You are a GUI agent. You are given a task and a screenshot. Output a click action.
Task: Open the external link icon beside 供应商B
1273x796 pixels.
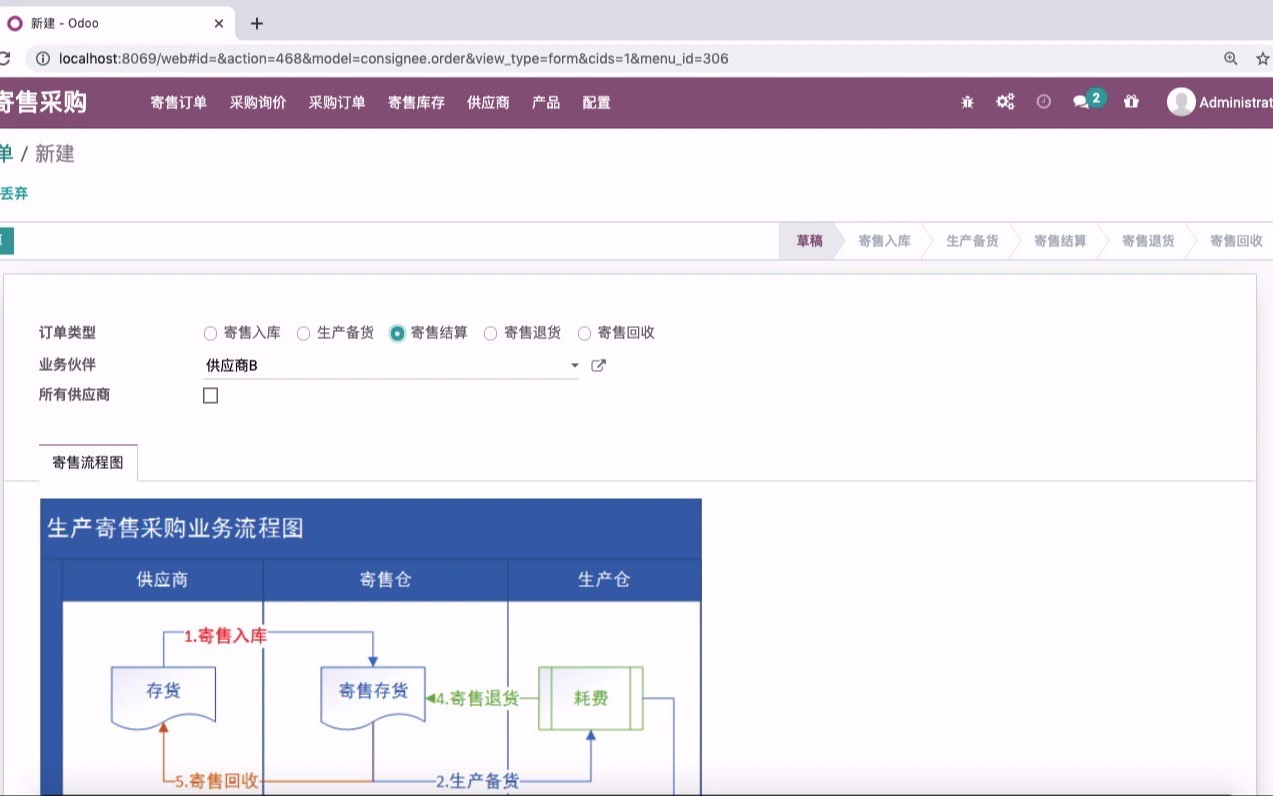tap(597, 365)
